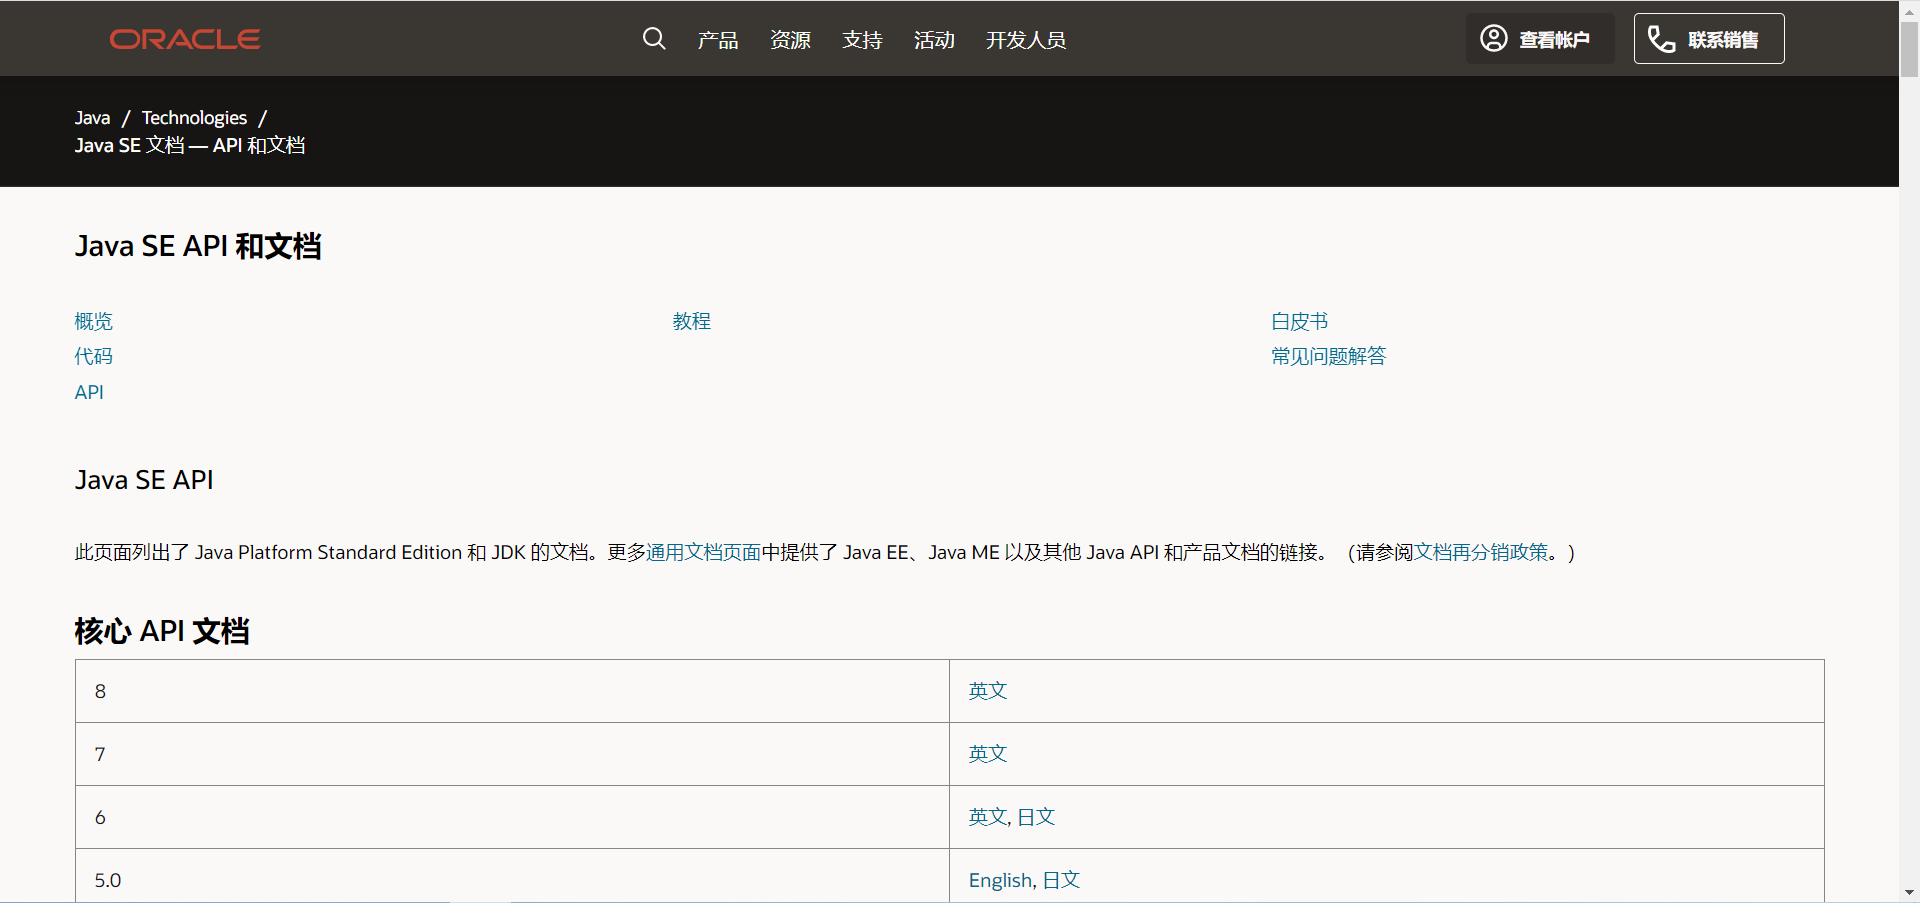Click the phone icon in 联系销售
1920x903 pixels.
1662,39
